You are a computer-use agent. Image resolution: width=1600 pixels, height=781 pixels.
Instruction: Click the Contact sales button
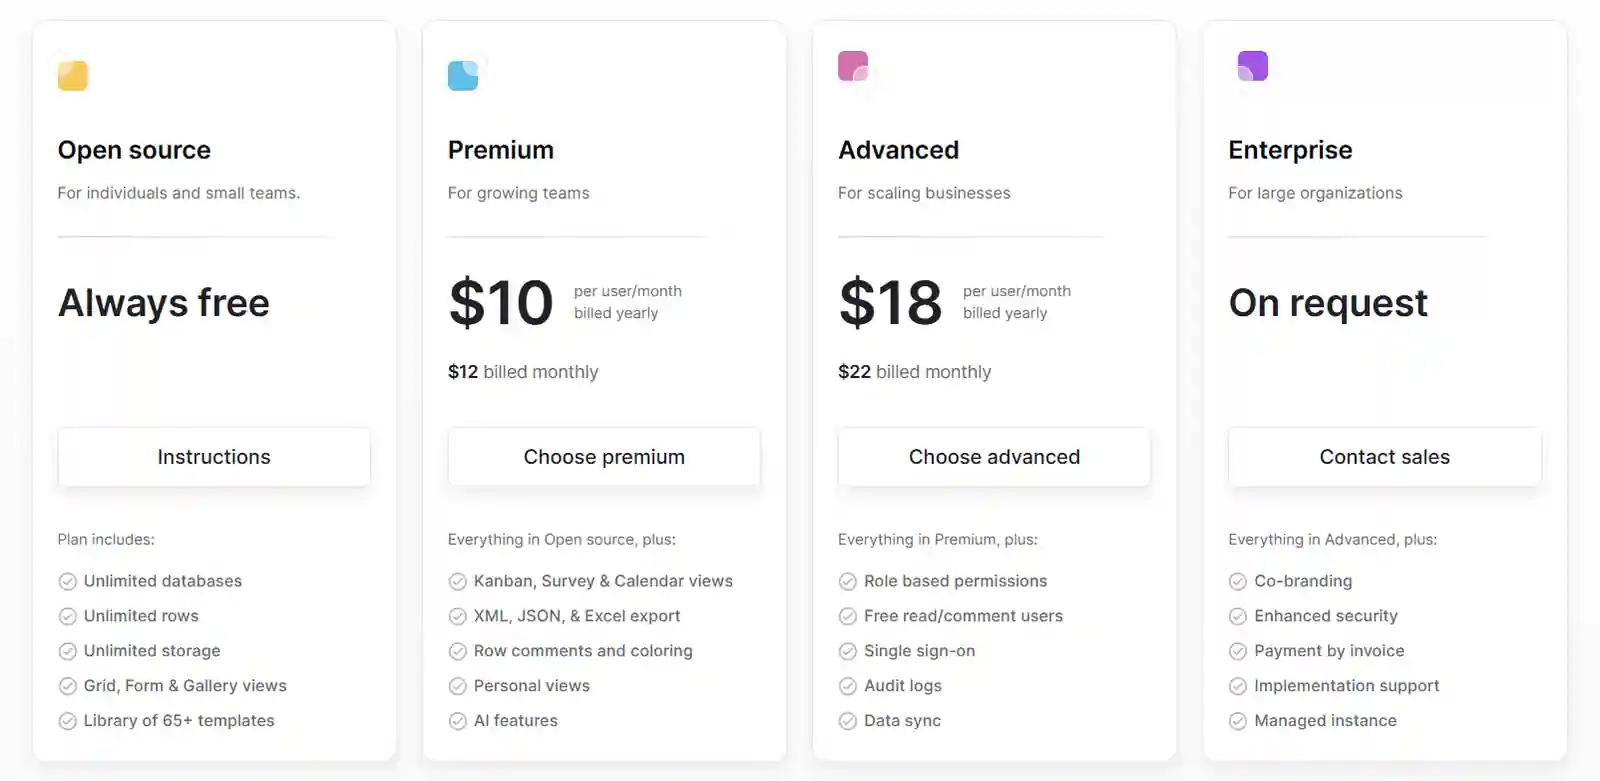point(1384,457)
